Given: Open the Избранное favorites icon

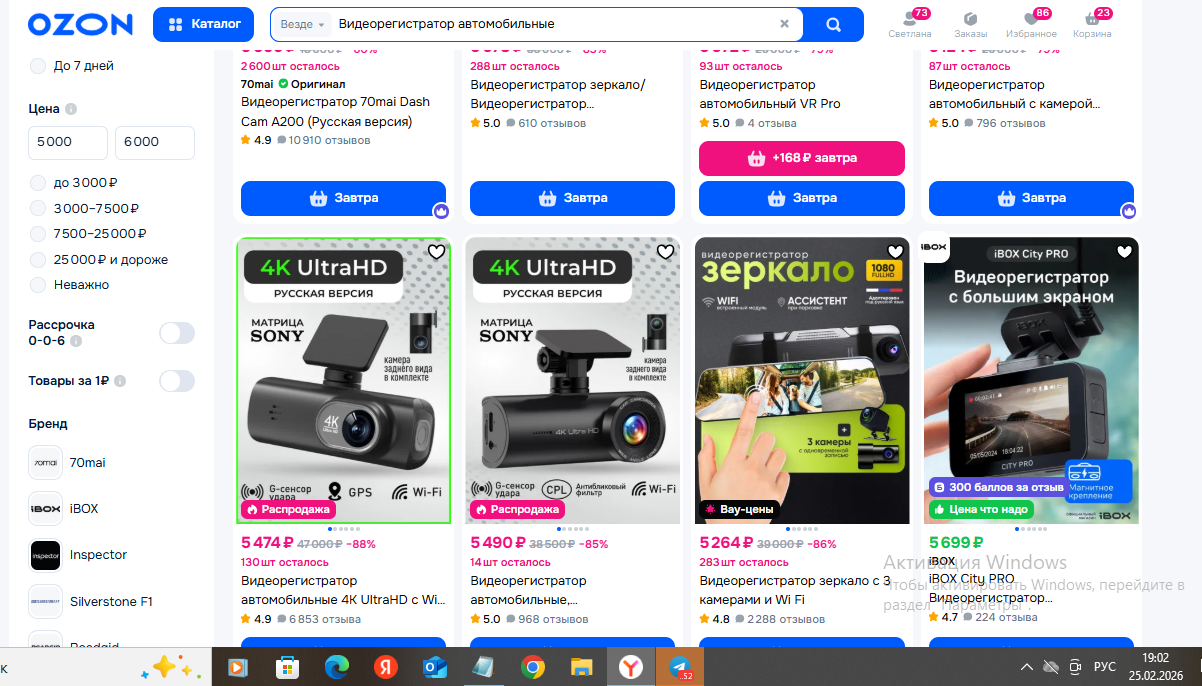Looking at the screenshot, I should [1031, 24].
